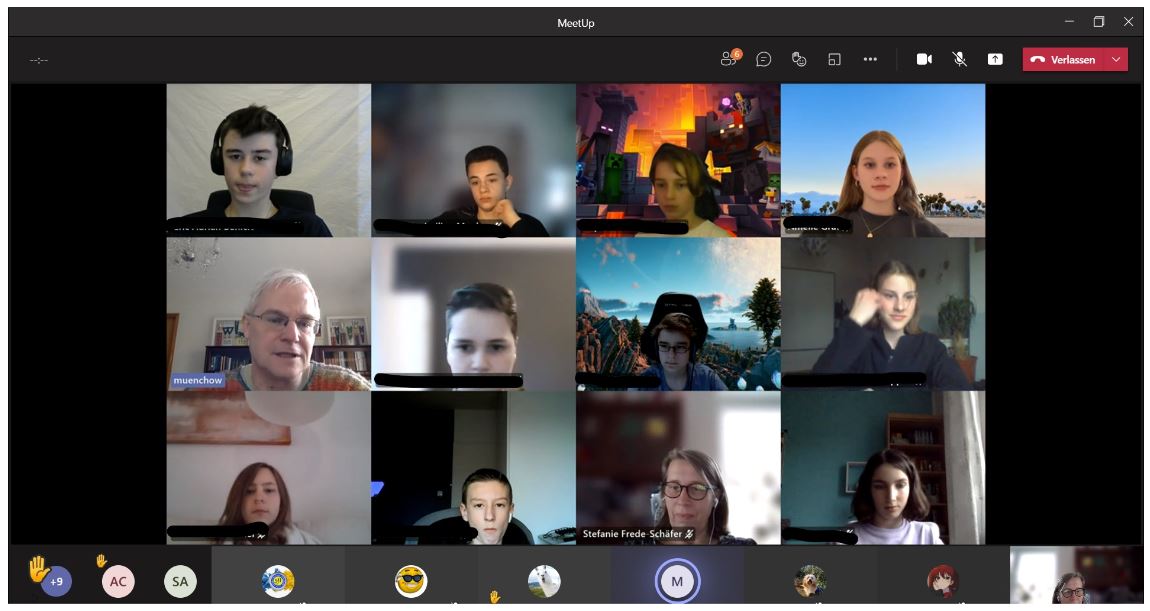Select the SA participant avatar
This screenshot has width=1150, height=611.
coord(179,581)
